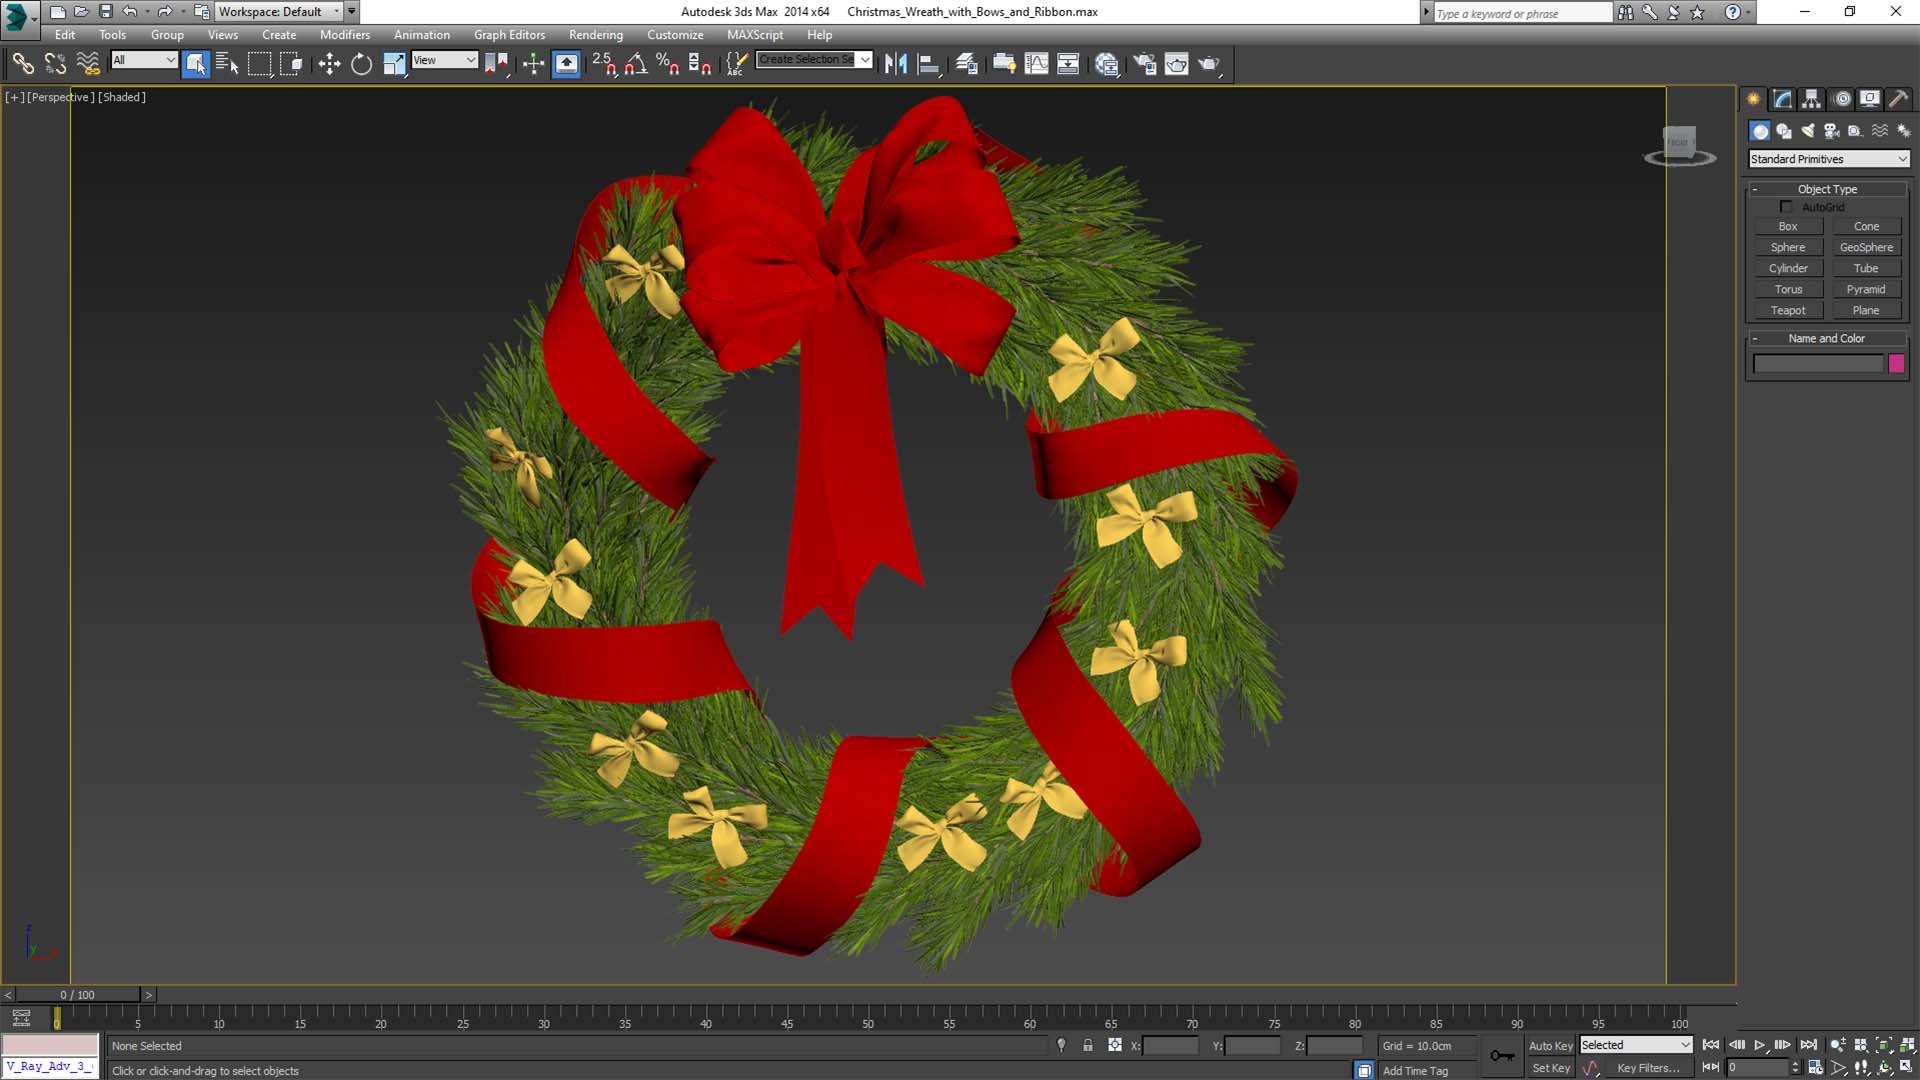
Task: Click the magenta object color swatch
Action: 1896,364
